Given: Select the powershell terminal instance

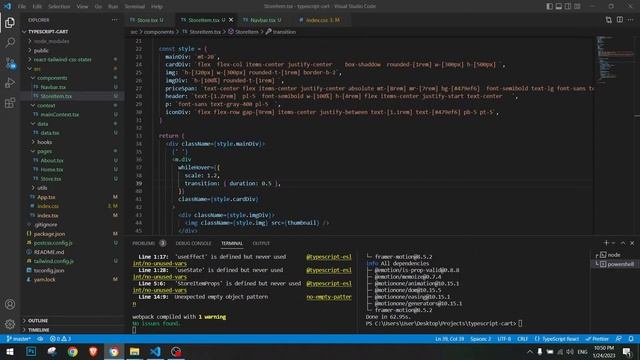Looking at the screenshot, I should click(616, 264).
